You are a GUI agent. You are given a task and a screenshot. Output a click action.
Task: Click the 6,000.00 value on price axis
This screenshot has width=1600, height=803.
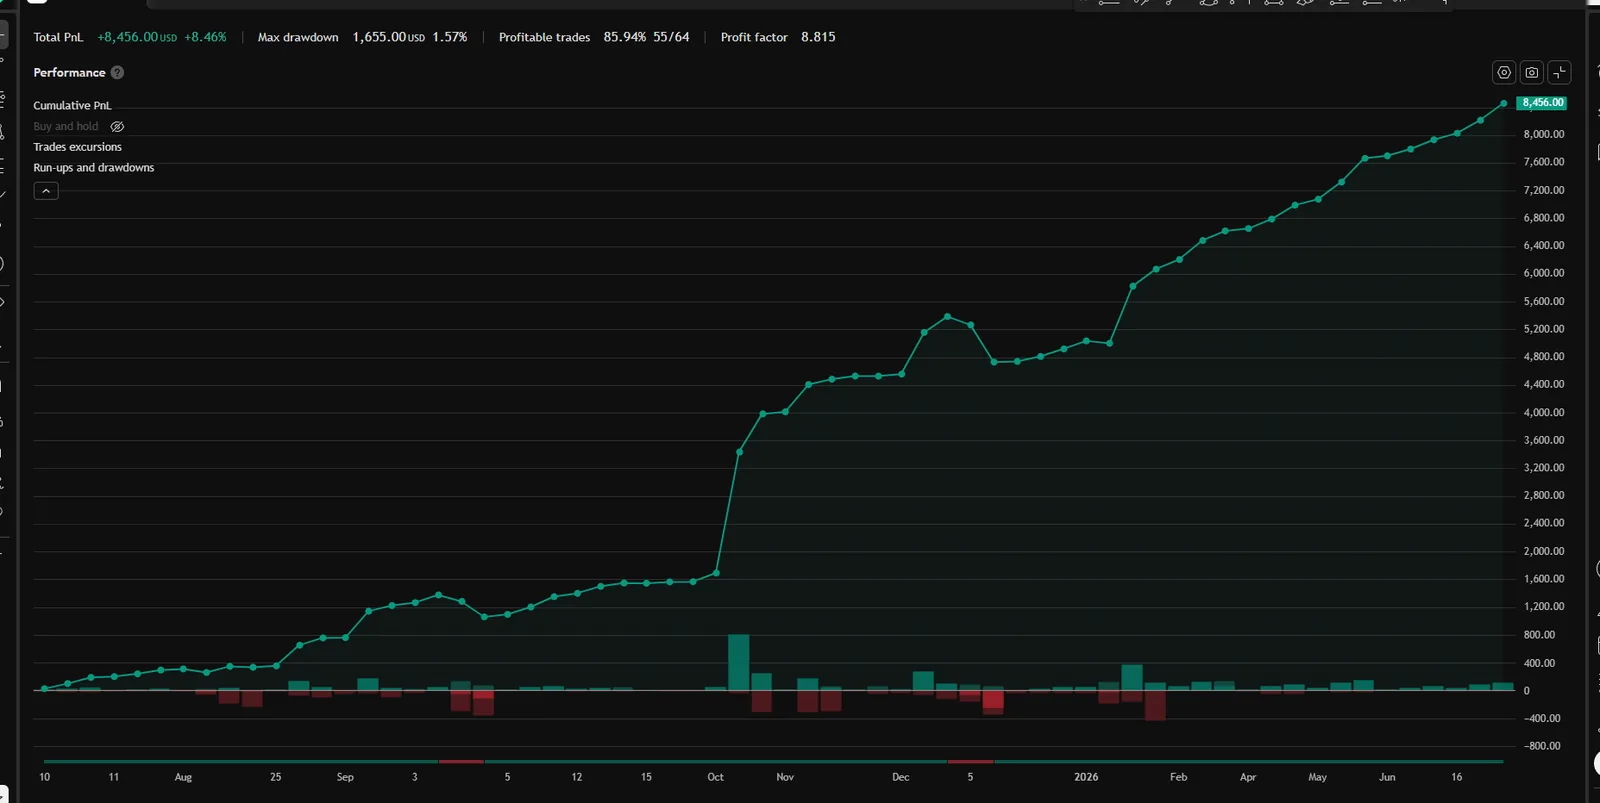pyautogui.click(x=1544, y=273)
